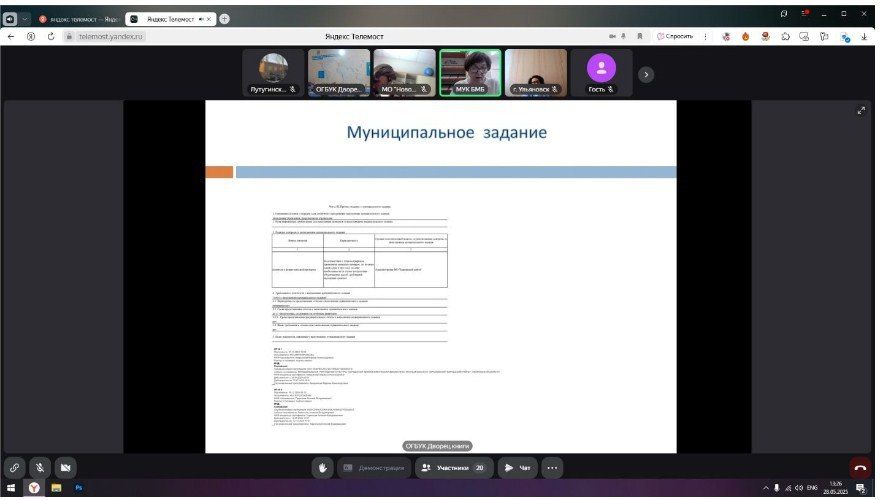Open the Windows Start menu

click(x=11, y=488)
